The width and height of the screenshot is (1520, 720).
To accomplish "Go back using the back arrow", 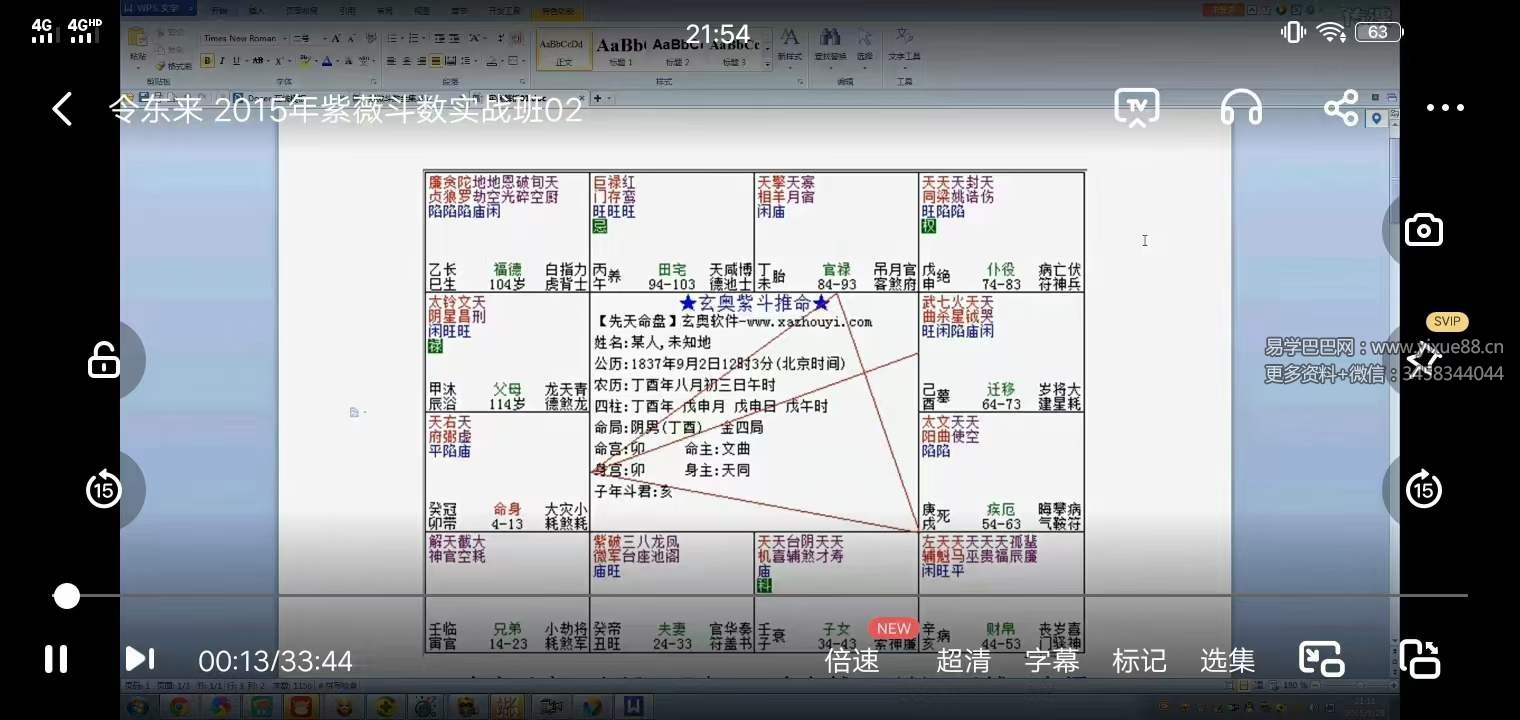I will click(x=62, y=108).
